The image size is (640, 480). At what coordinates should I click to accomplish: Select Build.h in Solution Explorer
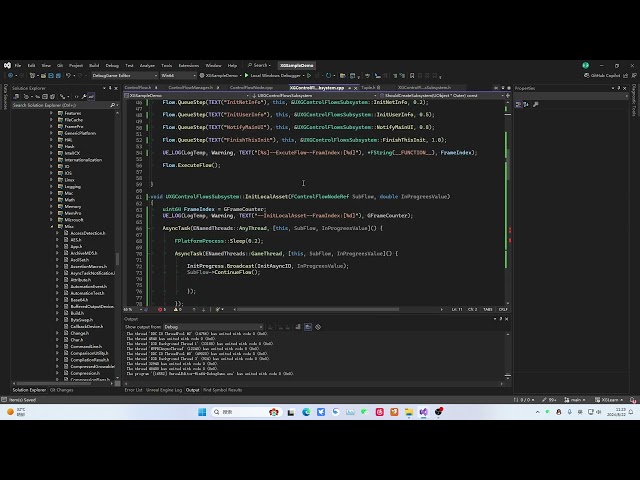(77, 313)
